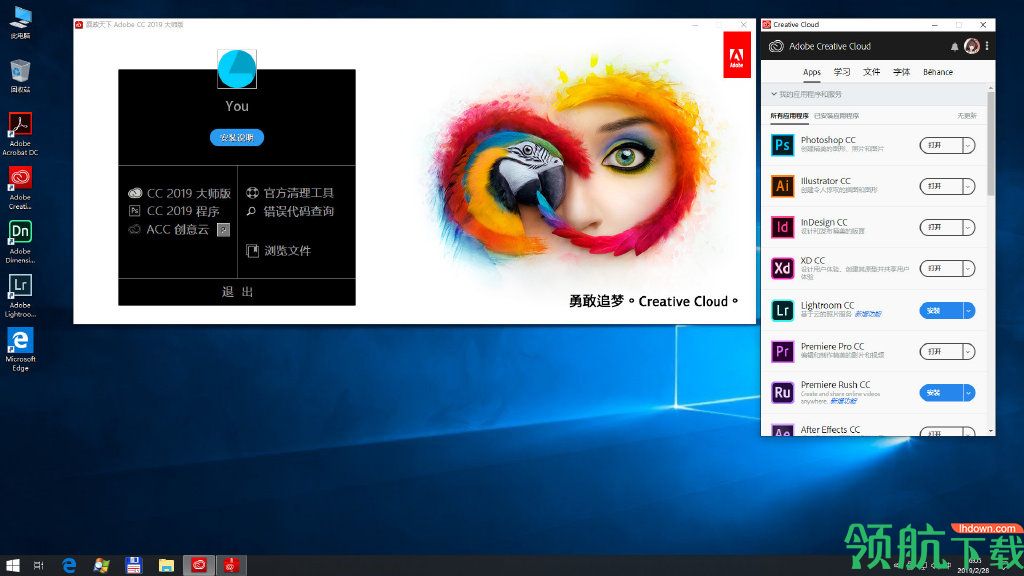Screen dimensions: 1024x576
Task: Click the 无更新 status text
Action: coord(967,116)
